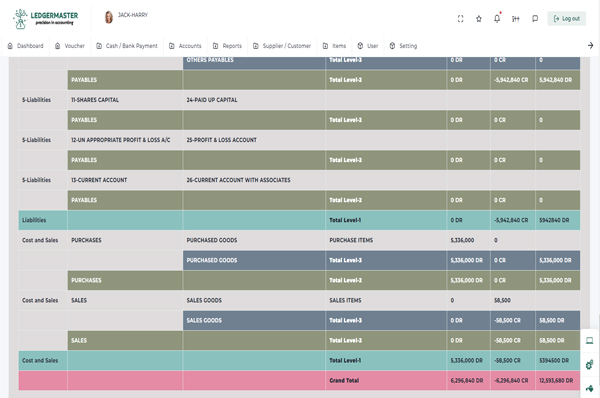
Task: Click the Log out button
Action: tap(567, 19)
